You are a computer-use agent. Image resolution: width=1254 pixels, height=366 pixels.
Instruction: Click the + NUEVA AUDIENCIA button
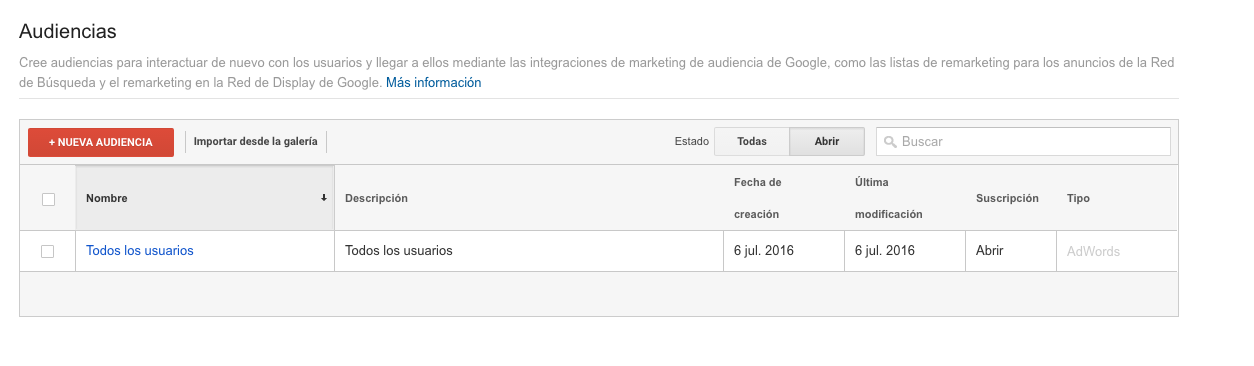click(x=101, y=142)
